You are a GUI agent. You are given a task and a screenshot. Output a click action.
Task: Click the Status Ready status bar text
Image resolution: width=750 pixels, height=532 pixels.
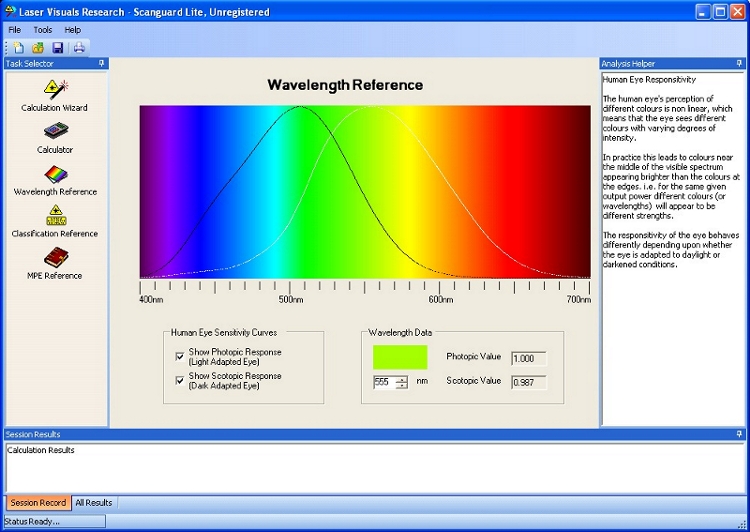[33, 521]
